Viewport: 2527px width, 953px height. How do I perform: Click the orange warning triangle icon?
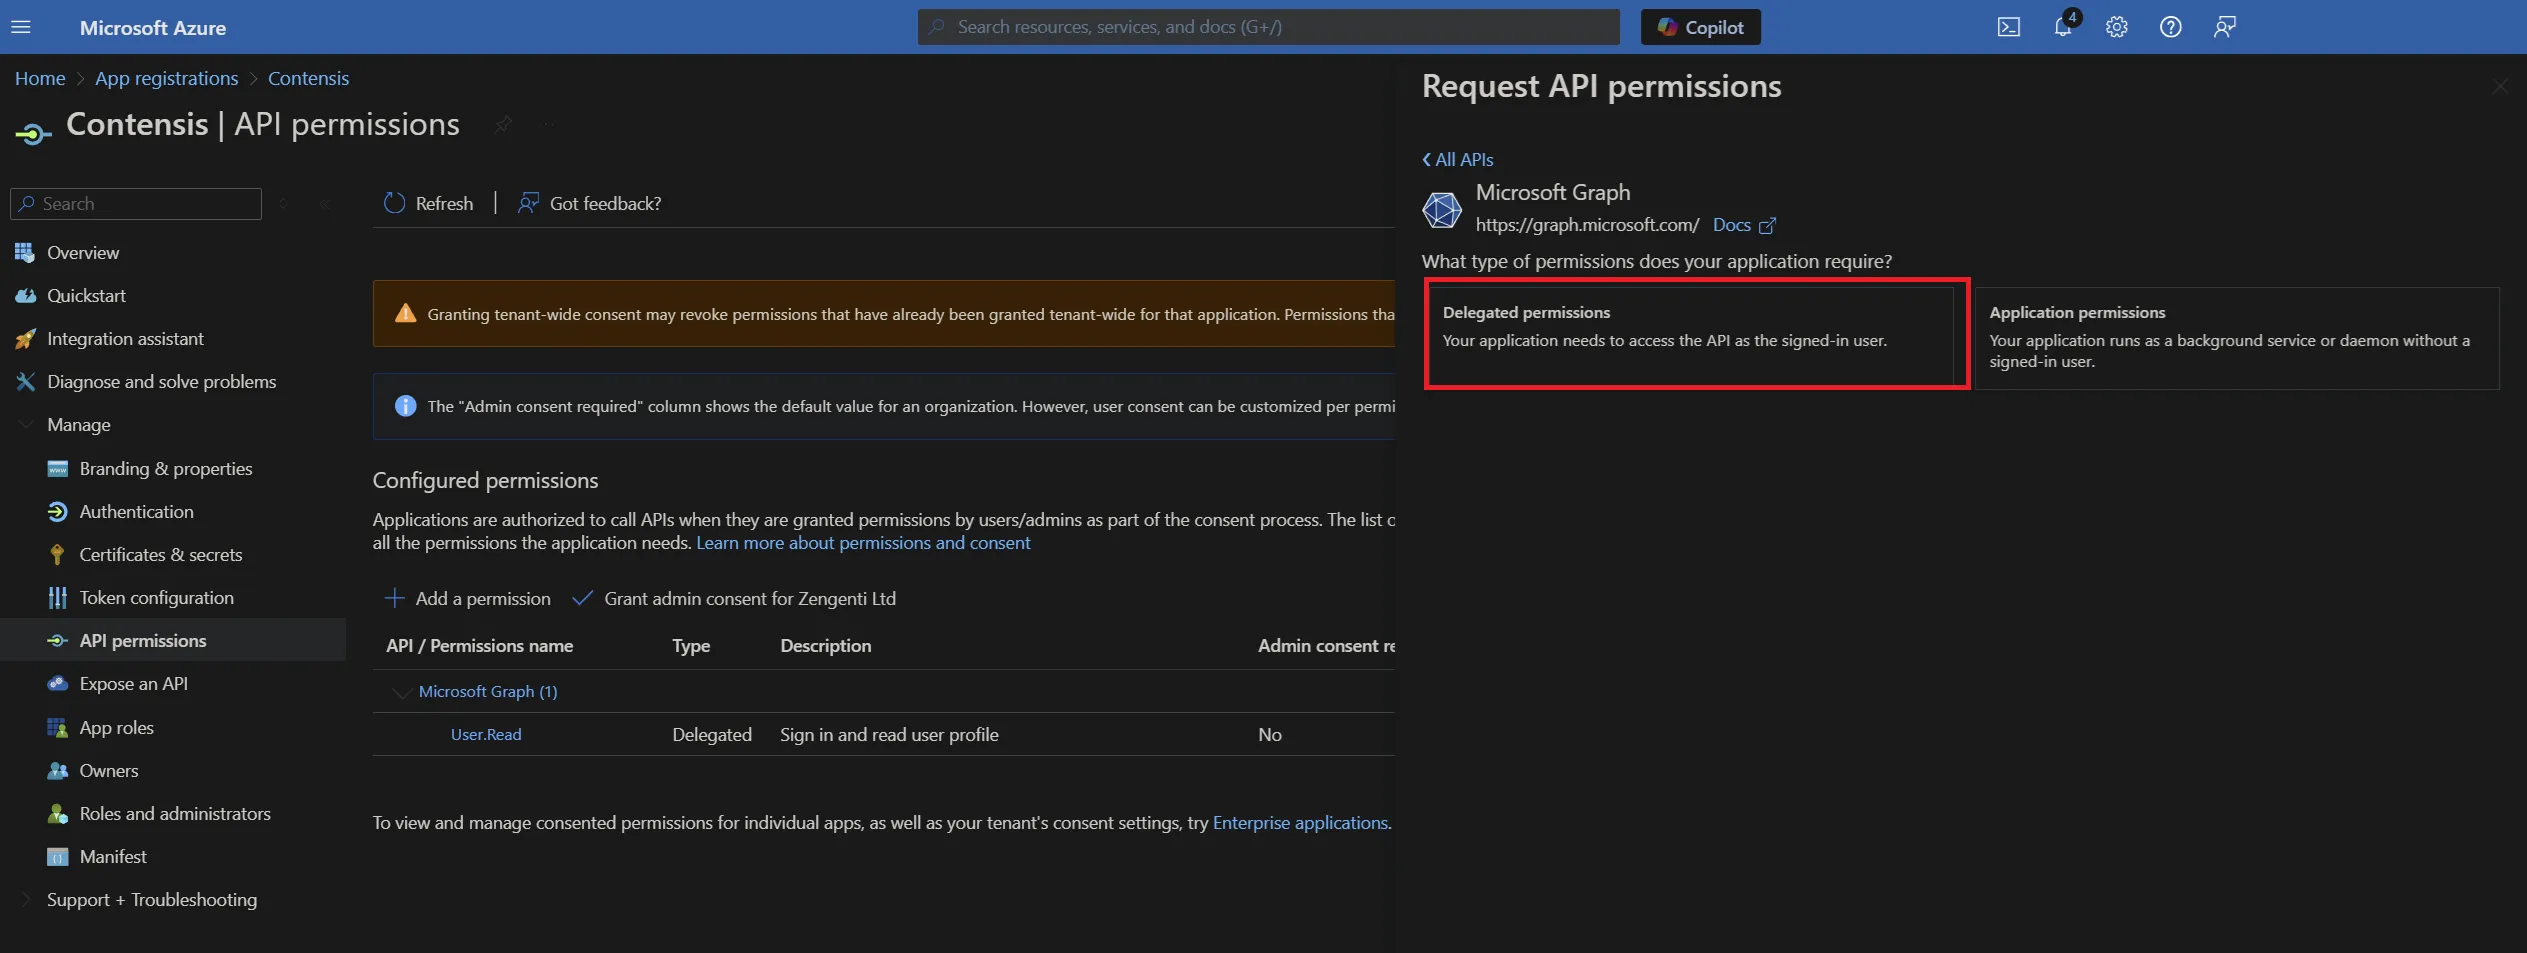point(405,313)
